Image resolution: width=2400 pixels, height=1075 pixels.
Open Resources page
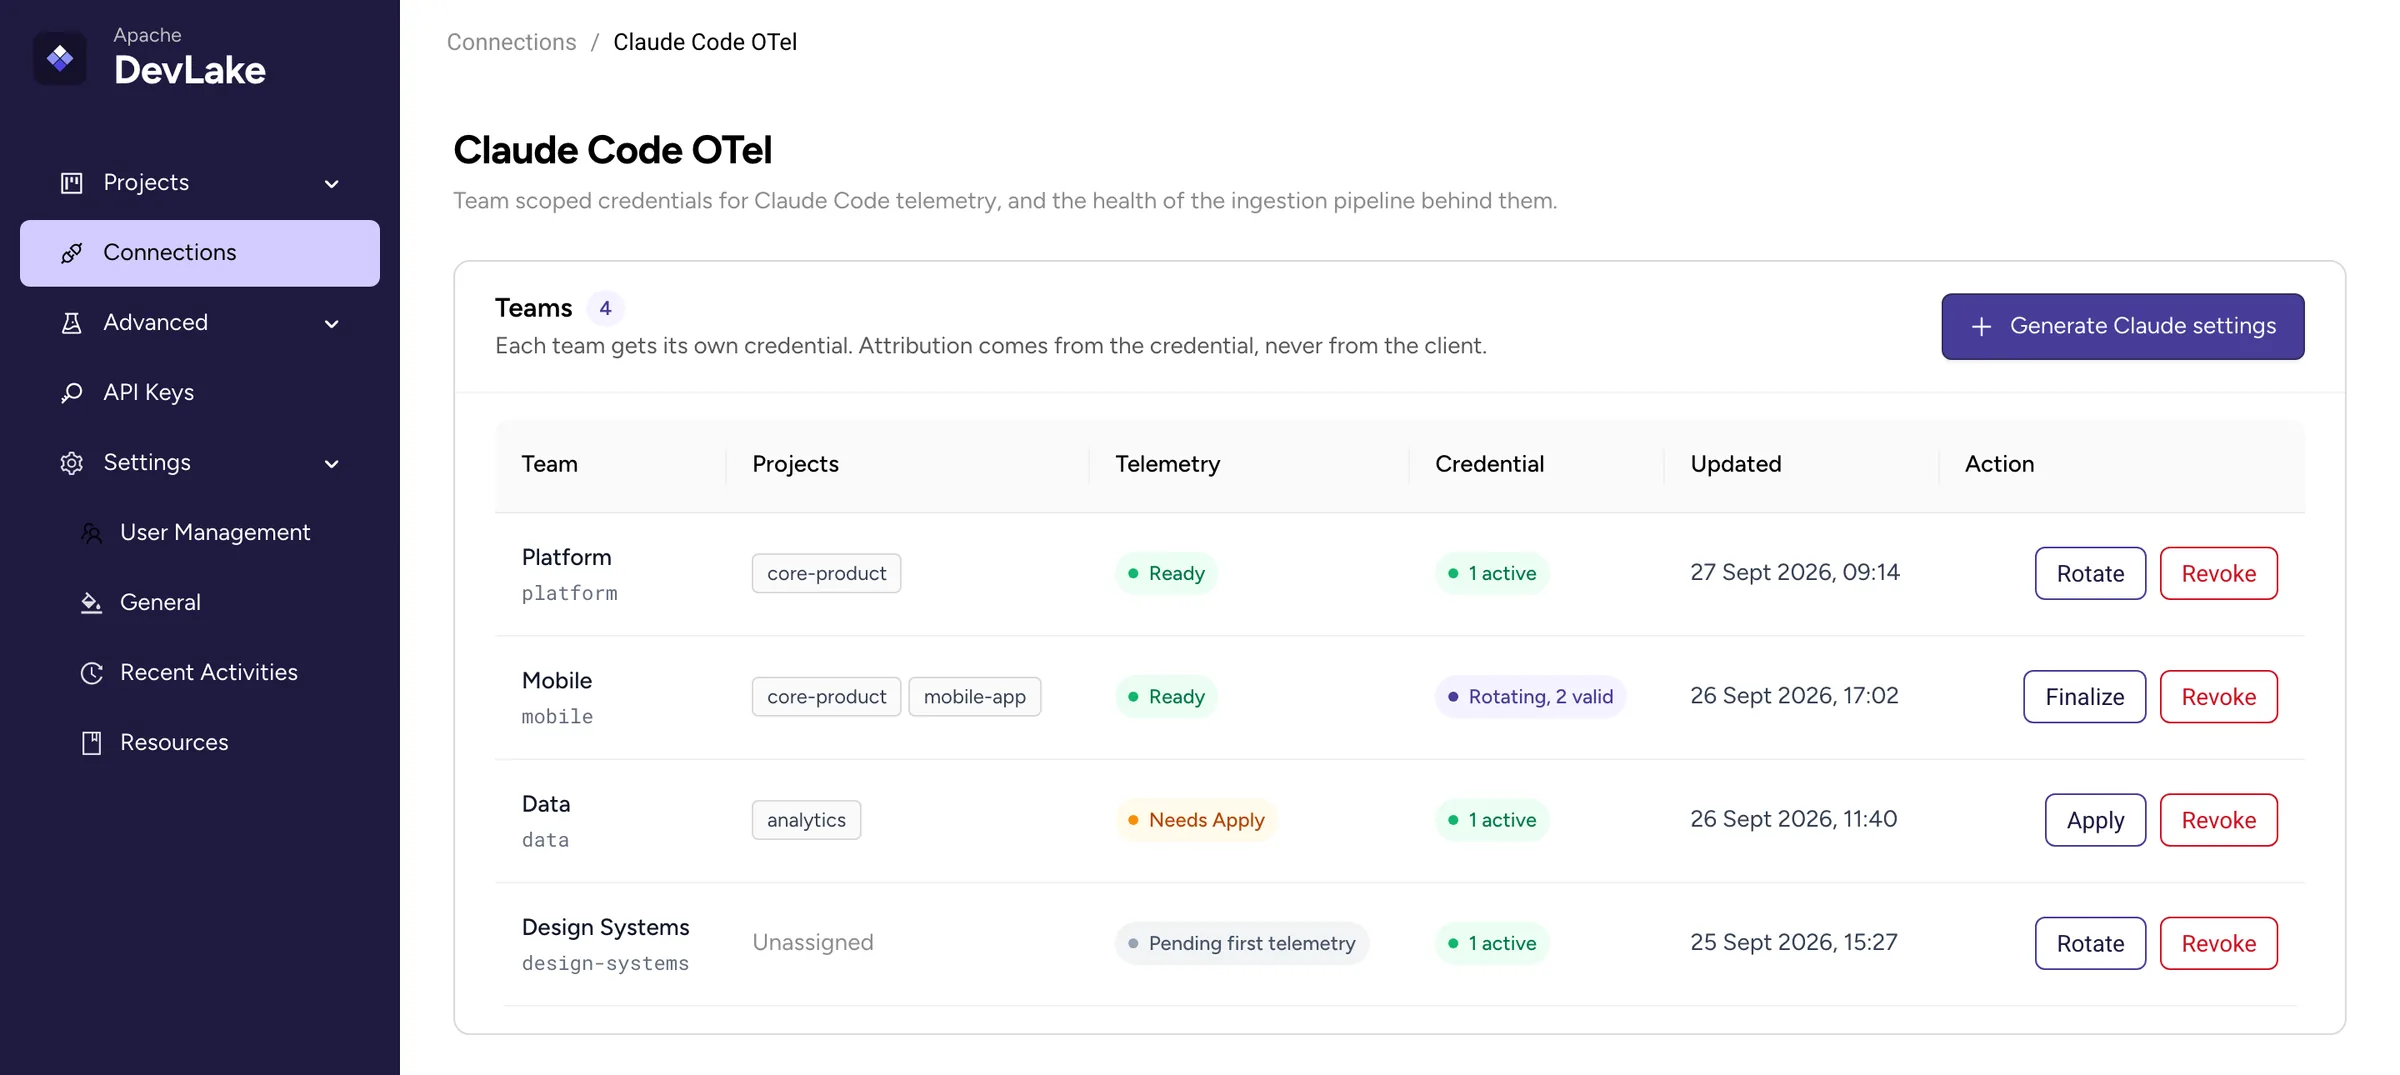(x=200, y=743)
